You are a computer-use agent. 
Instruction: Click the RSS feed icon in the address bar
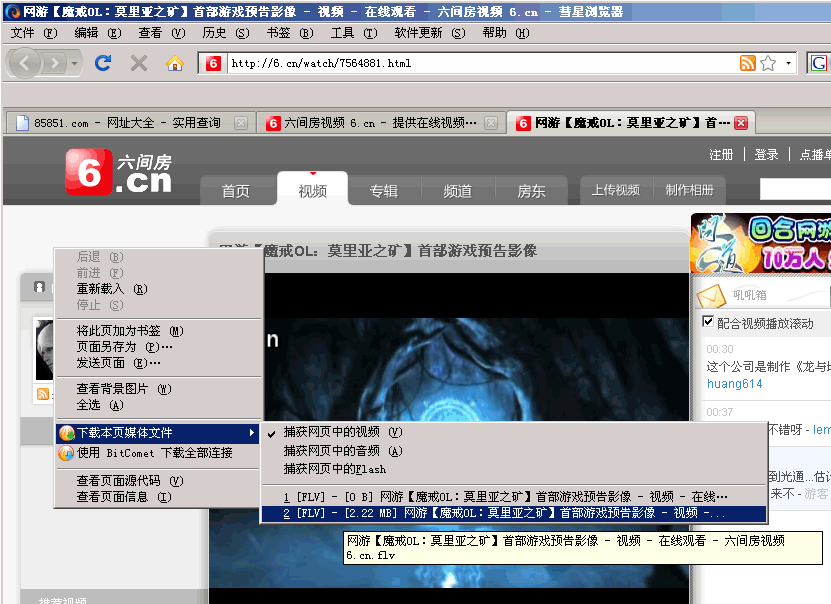[747, 63]
